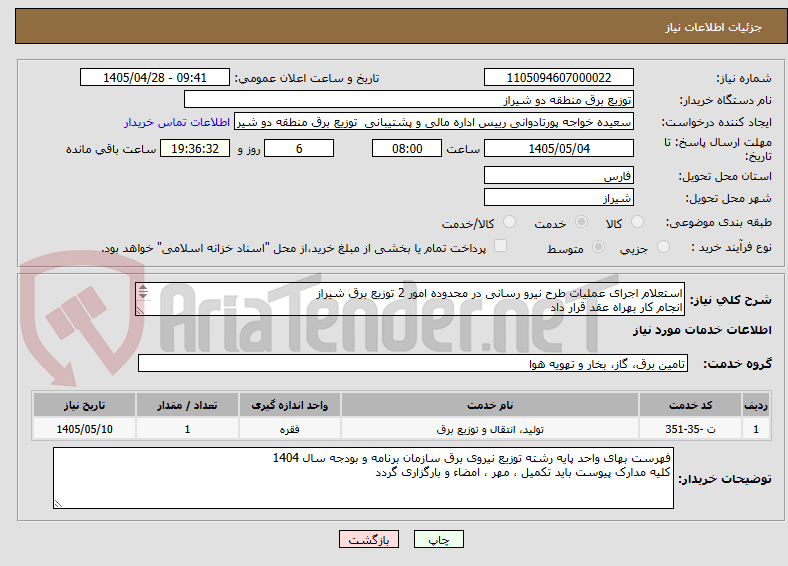Click the شهر محل تحویل field شیراز
This screenshot has height=566, width=788.
[559, 197]
